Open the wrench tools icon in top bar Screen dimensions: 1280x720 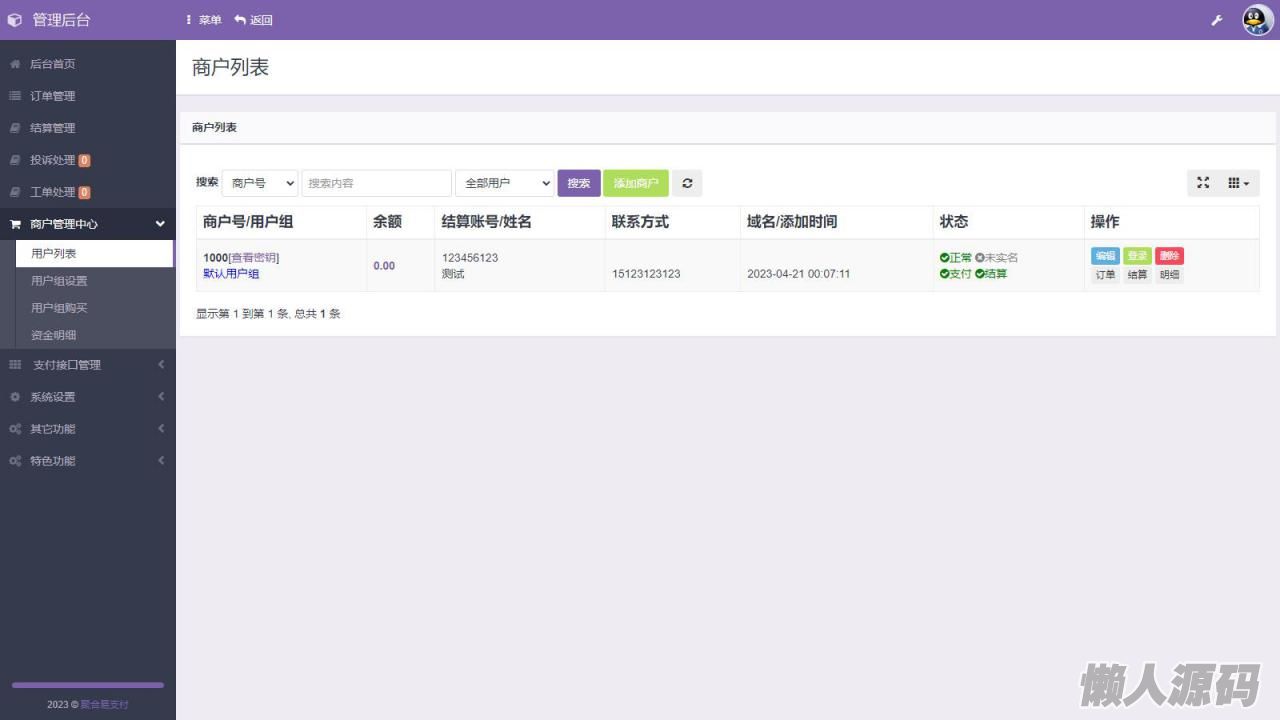[x=1217, y=20]
